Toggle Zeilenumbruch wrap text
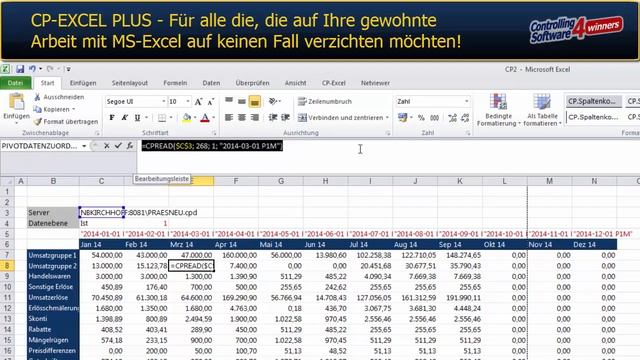The width and height of the screenshot is (640, 360). pyautogui.click(x=325, y=101)
